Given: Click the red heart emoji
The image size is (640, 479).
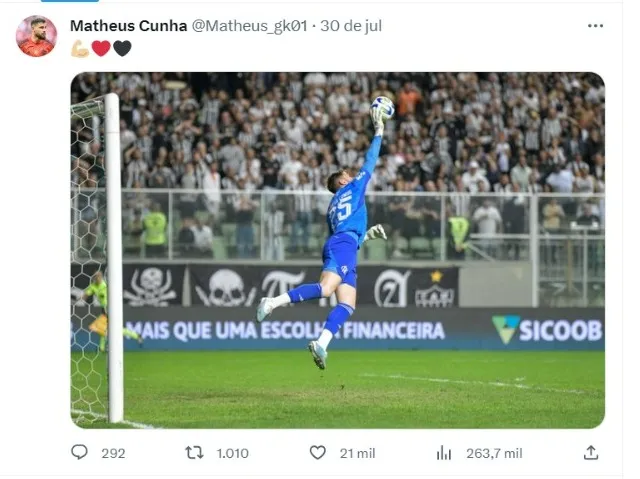Looking at the screenshot, I should [x=101, y=49].
